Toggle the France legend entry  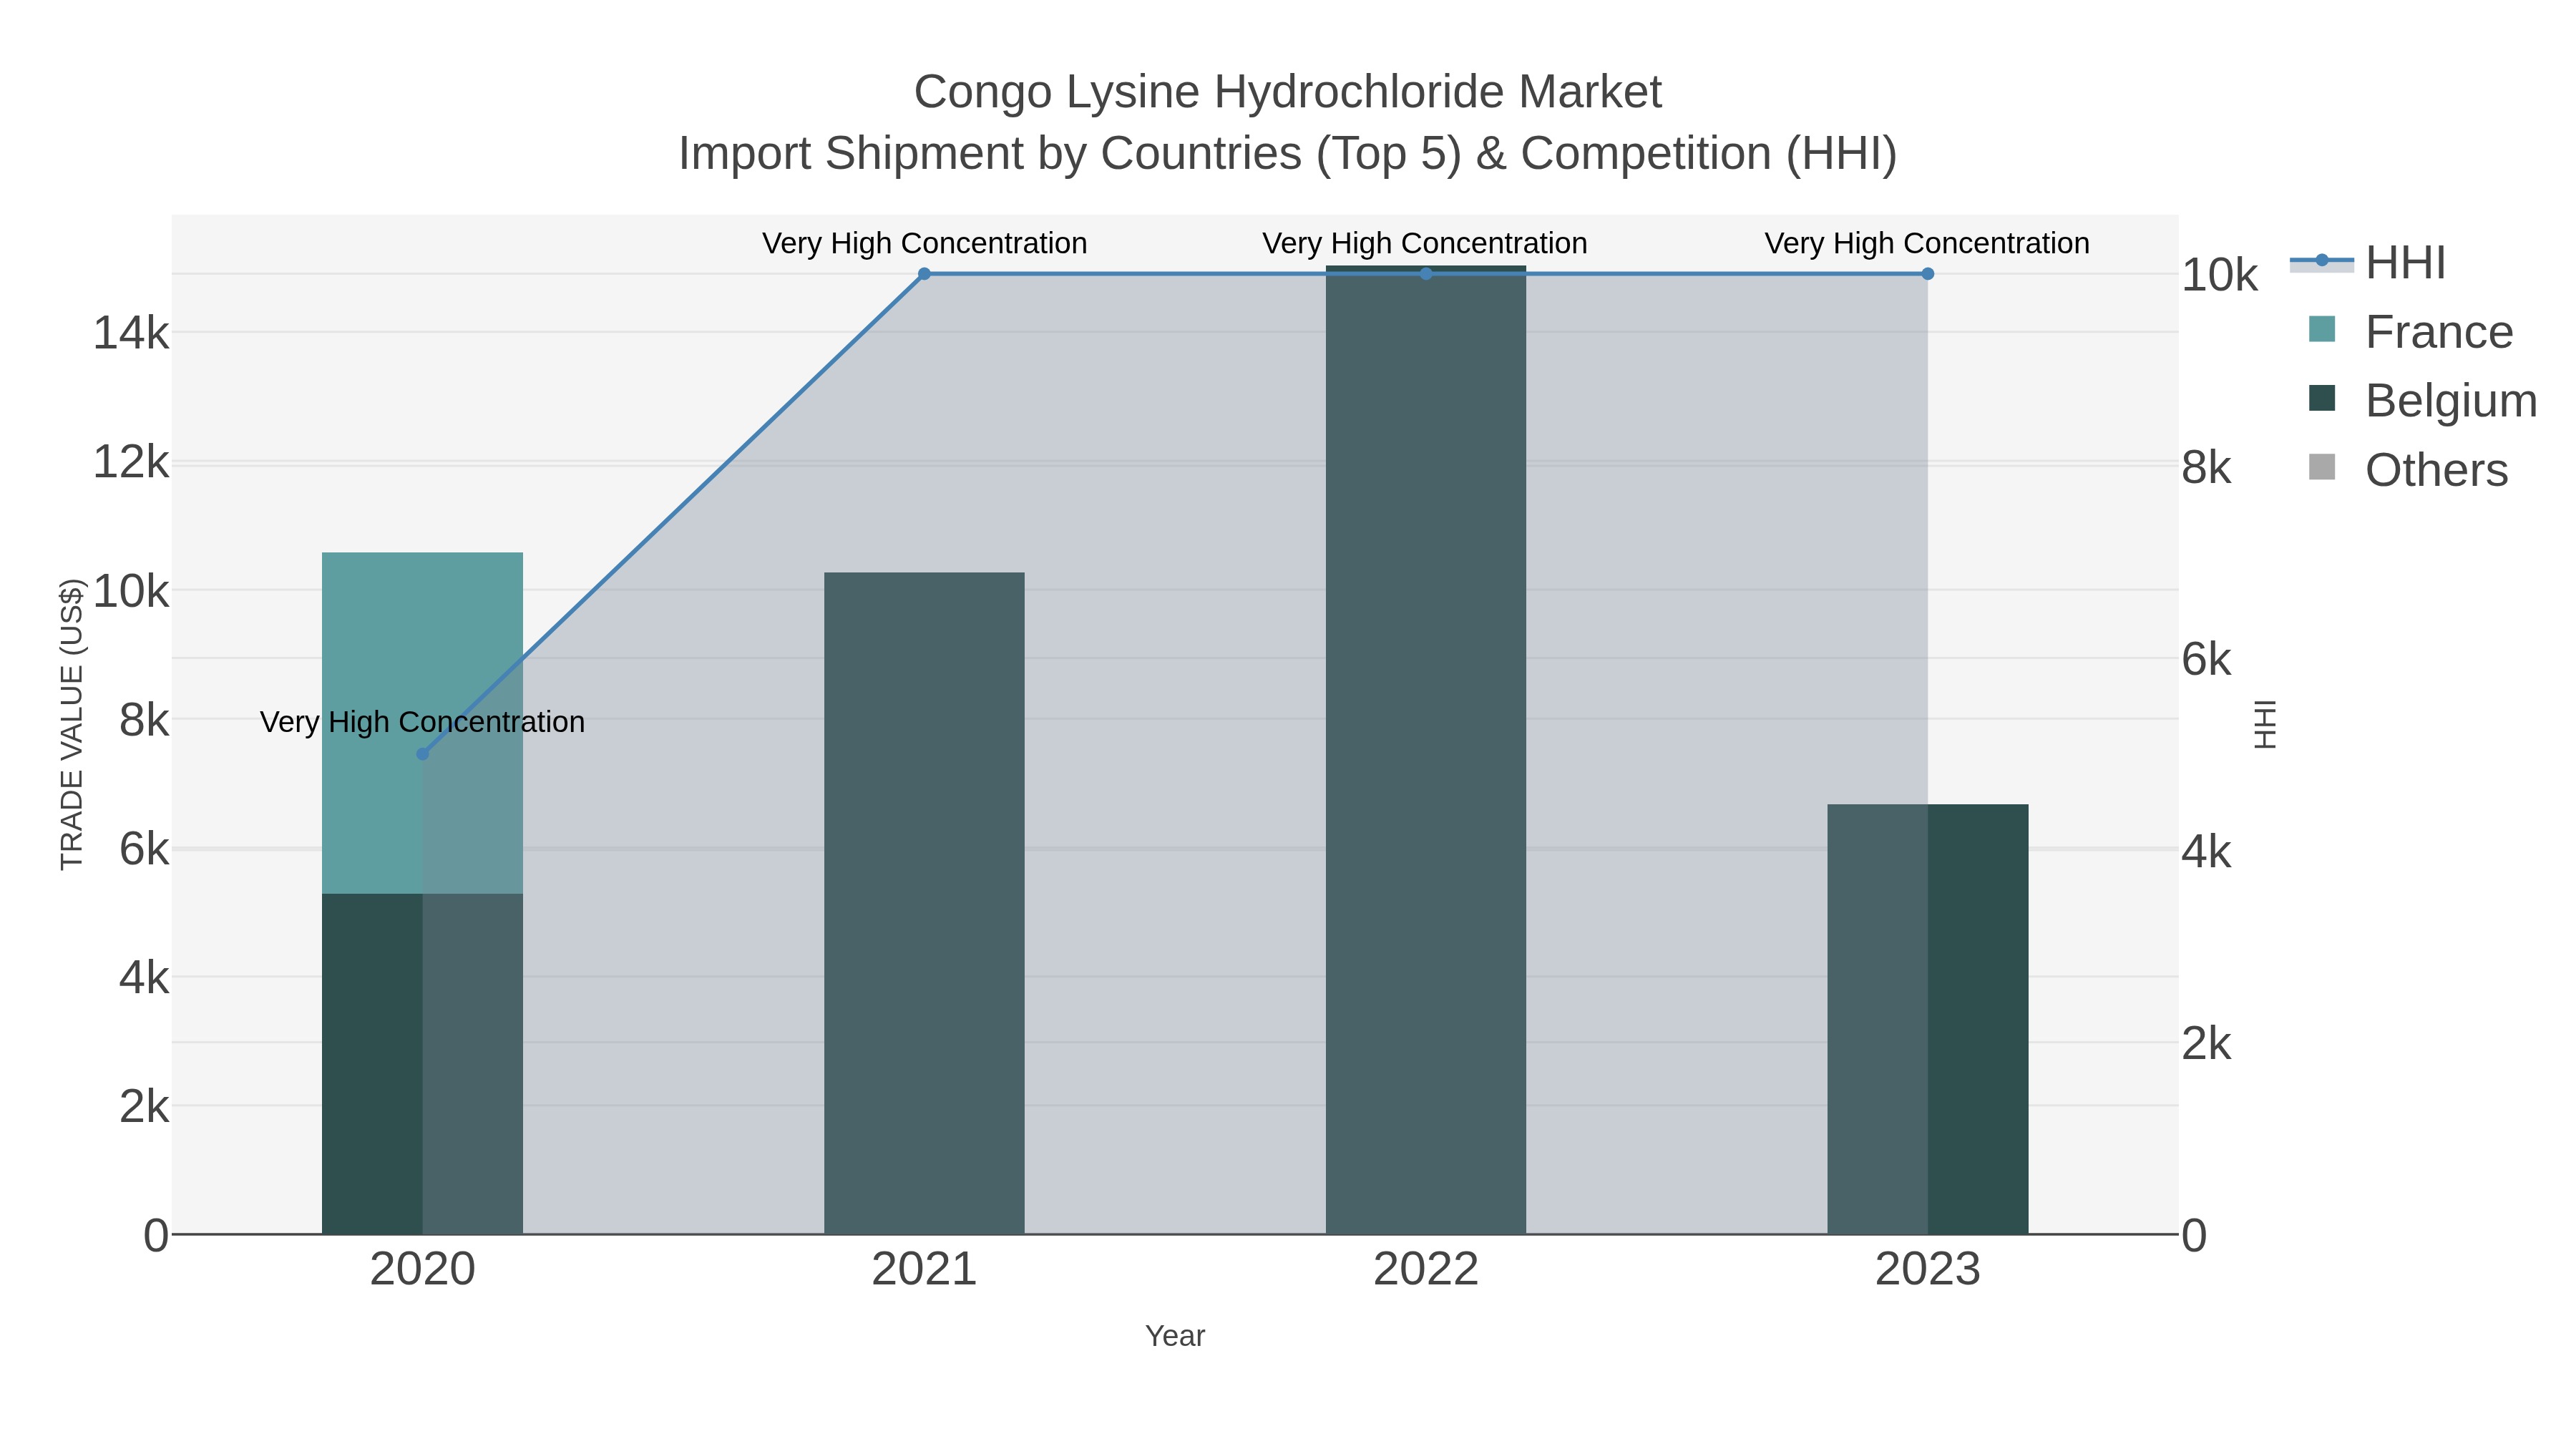click(x=2410, y=331)
